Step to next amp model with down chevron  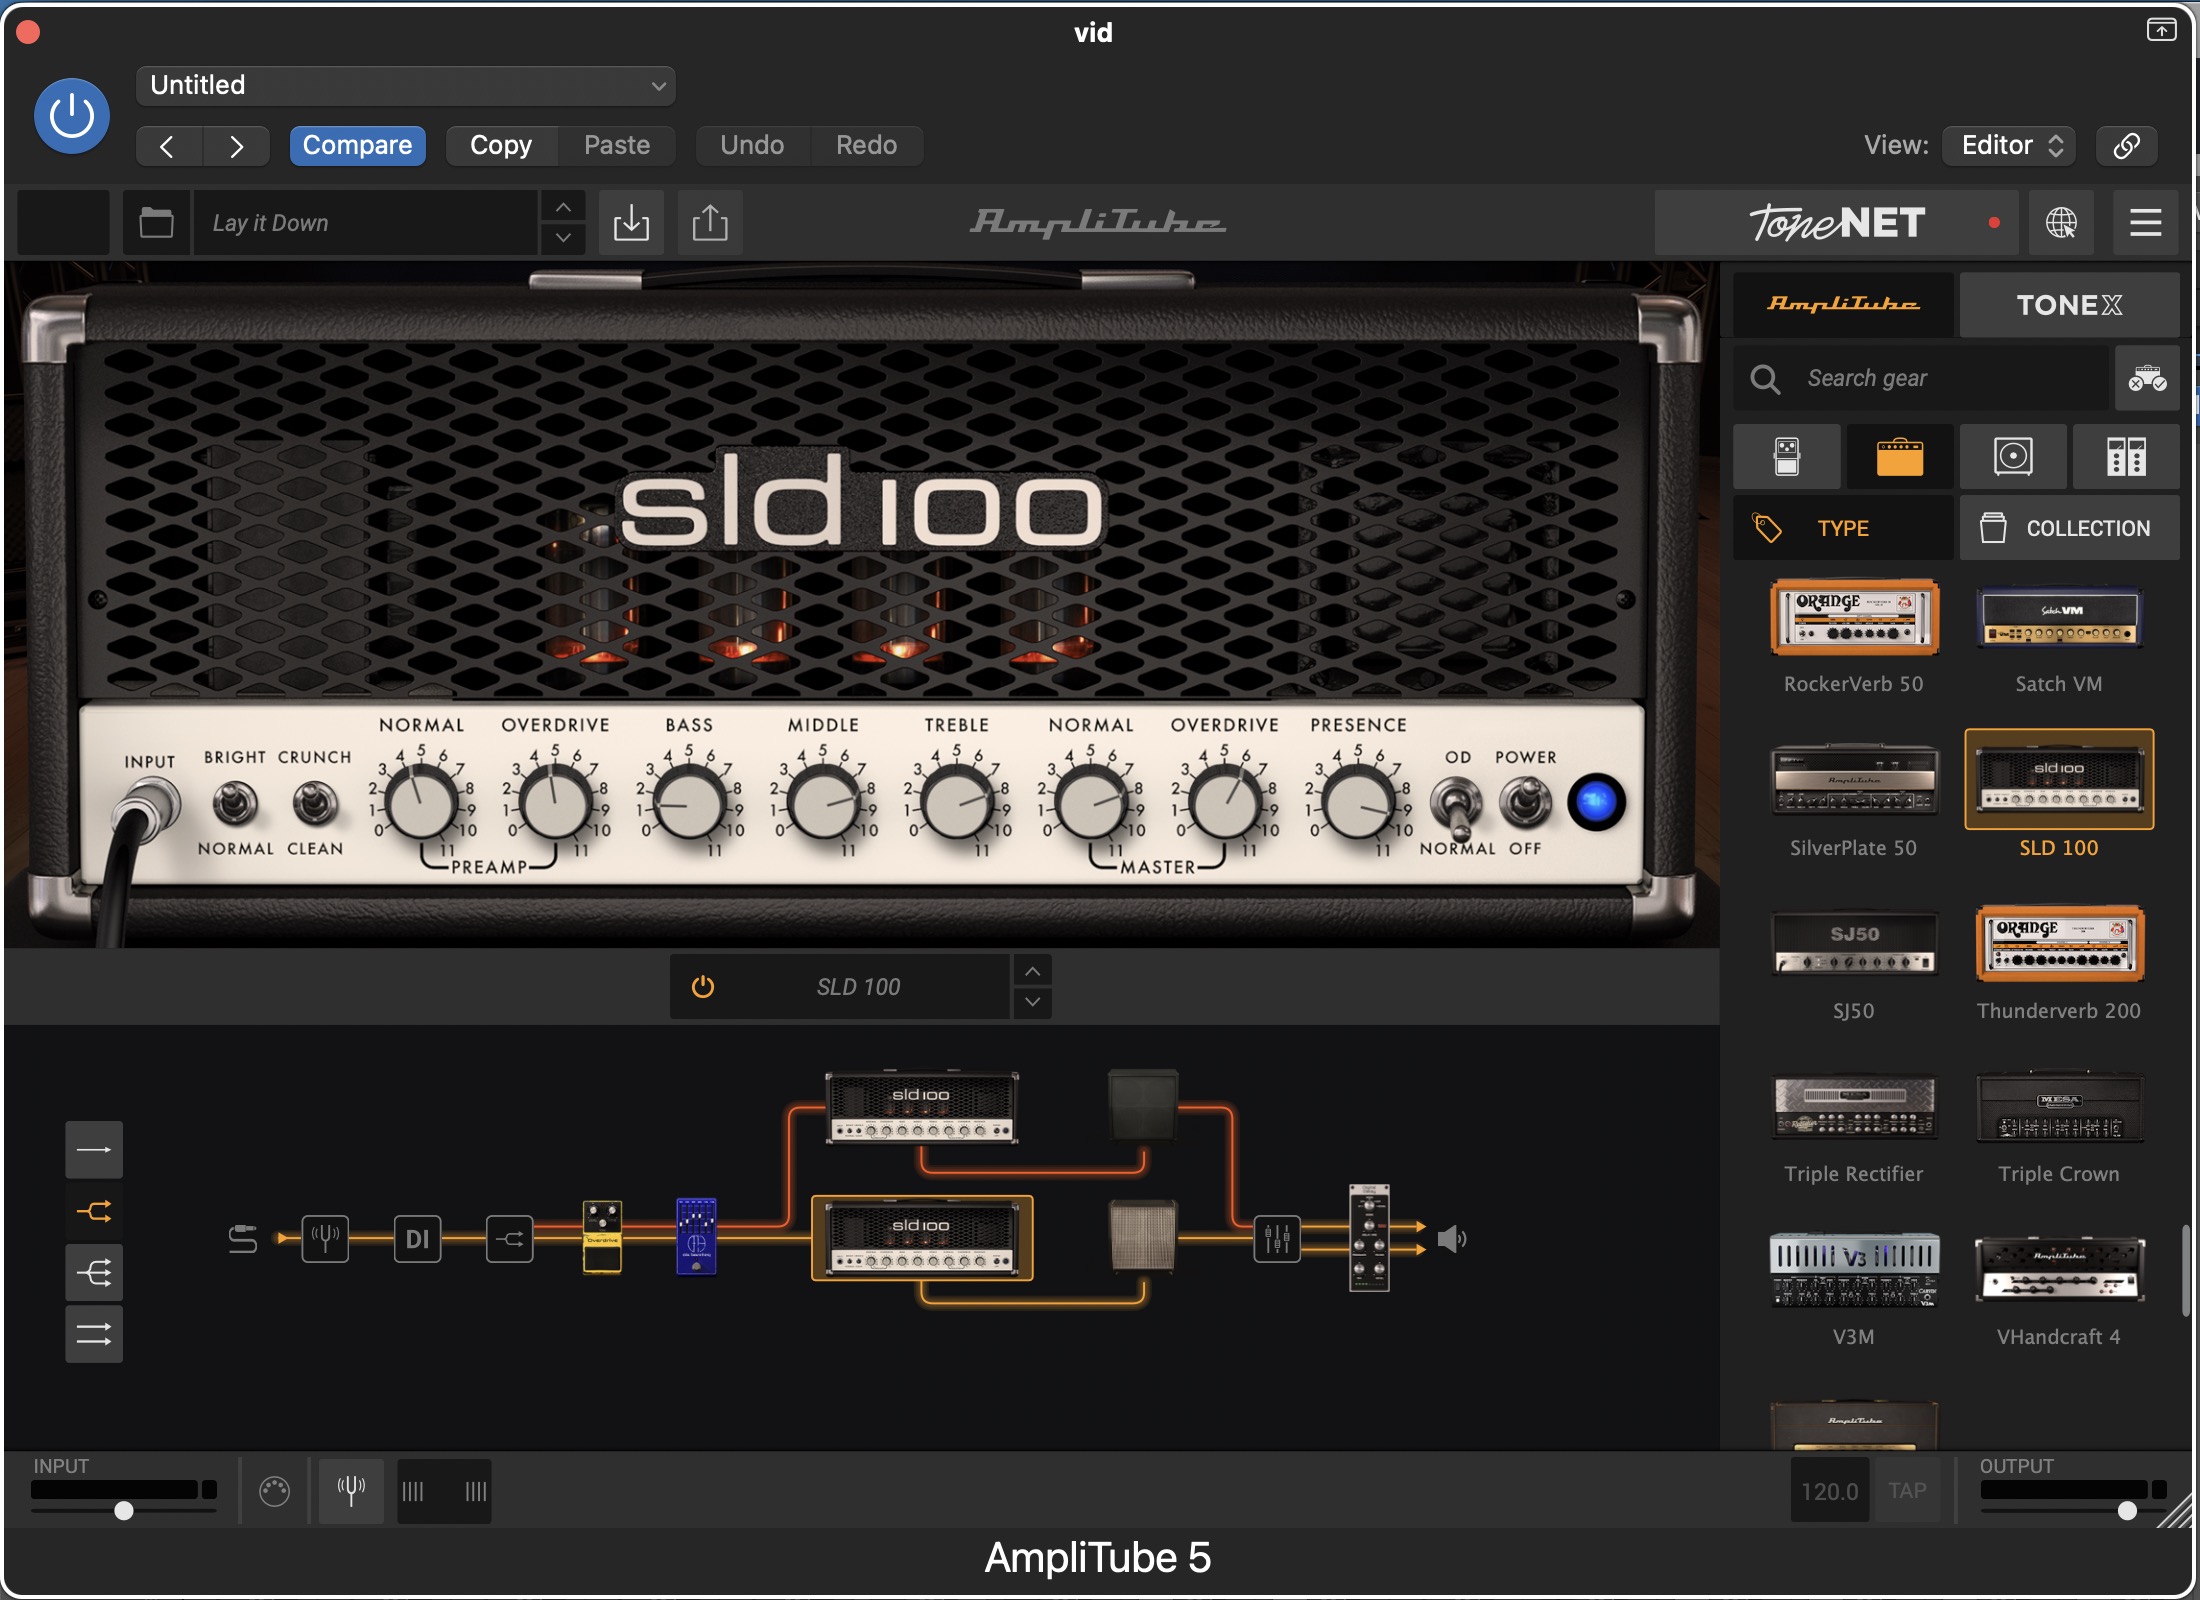coord(1033,1002)
